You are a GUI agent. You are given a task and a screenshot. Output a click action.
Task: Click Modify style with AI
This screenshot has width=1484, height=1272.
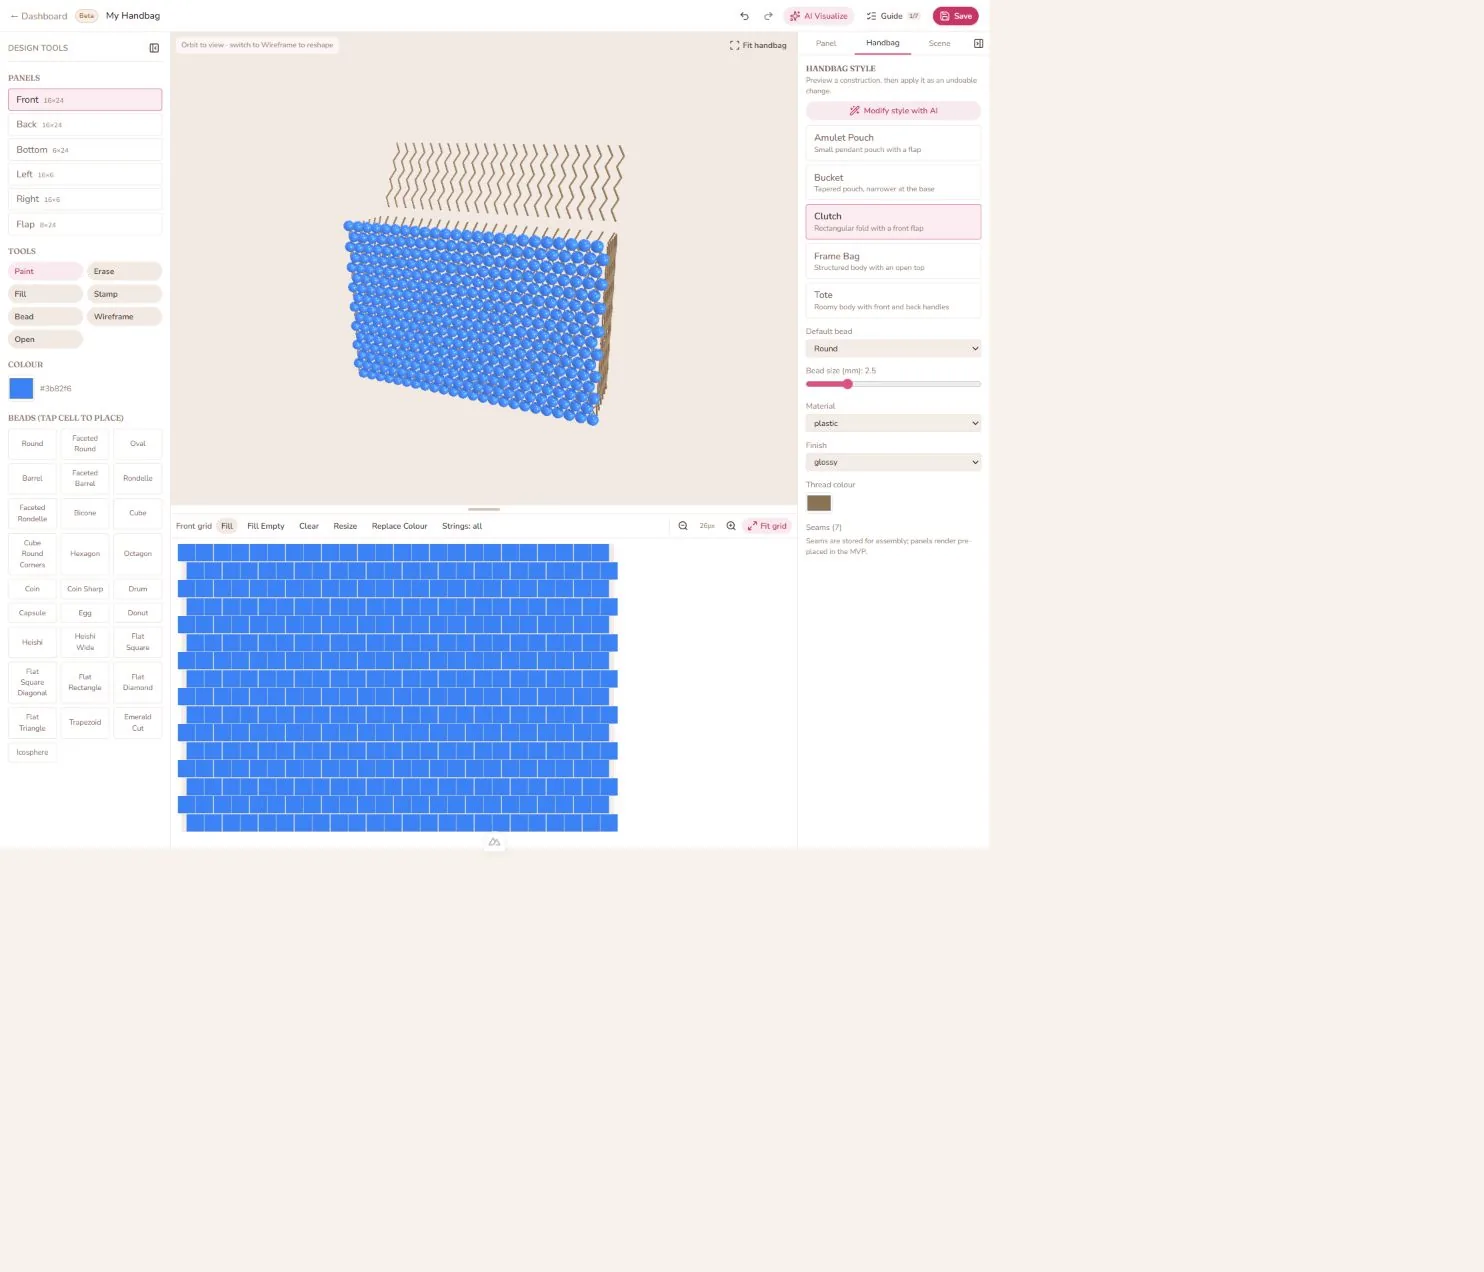[893, 111]
